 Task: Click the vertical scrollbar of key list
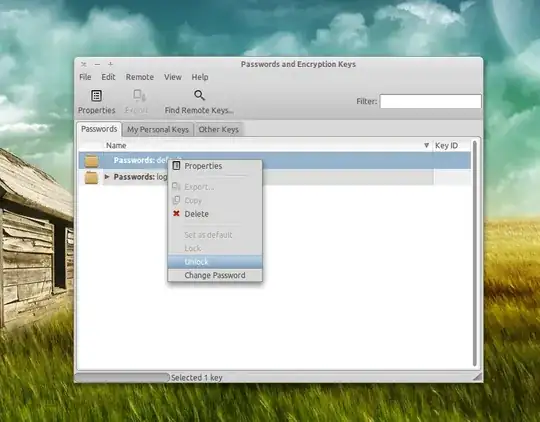pyautogui.click(x=475, y=253)
